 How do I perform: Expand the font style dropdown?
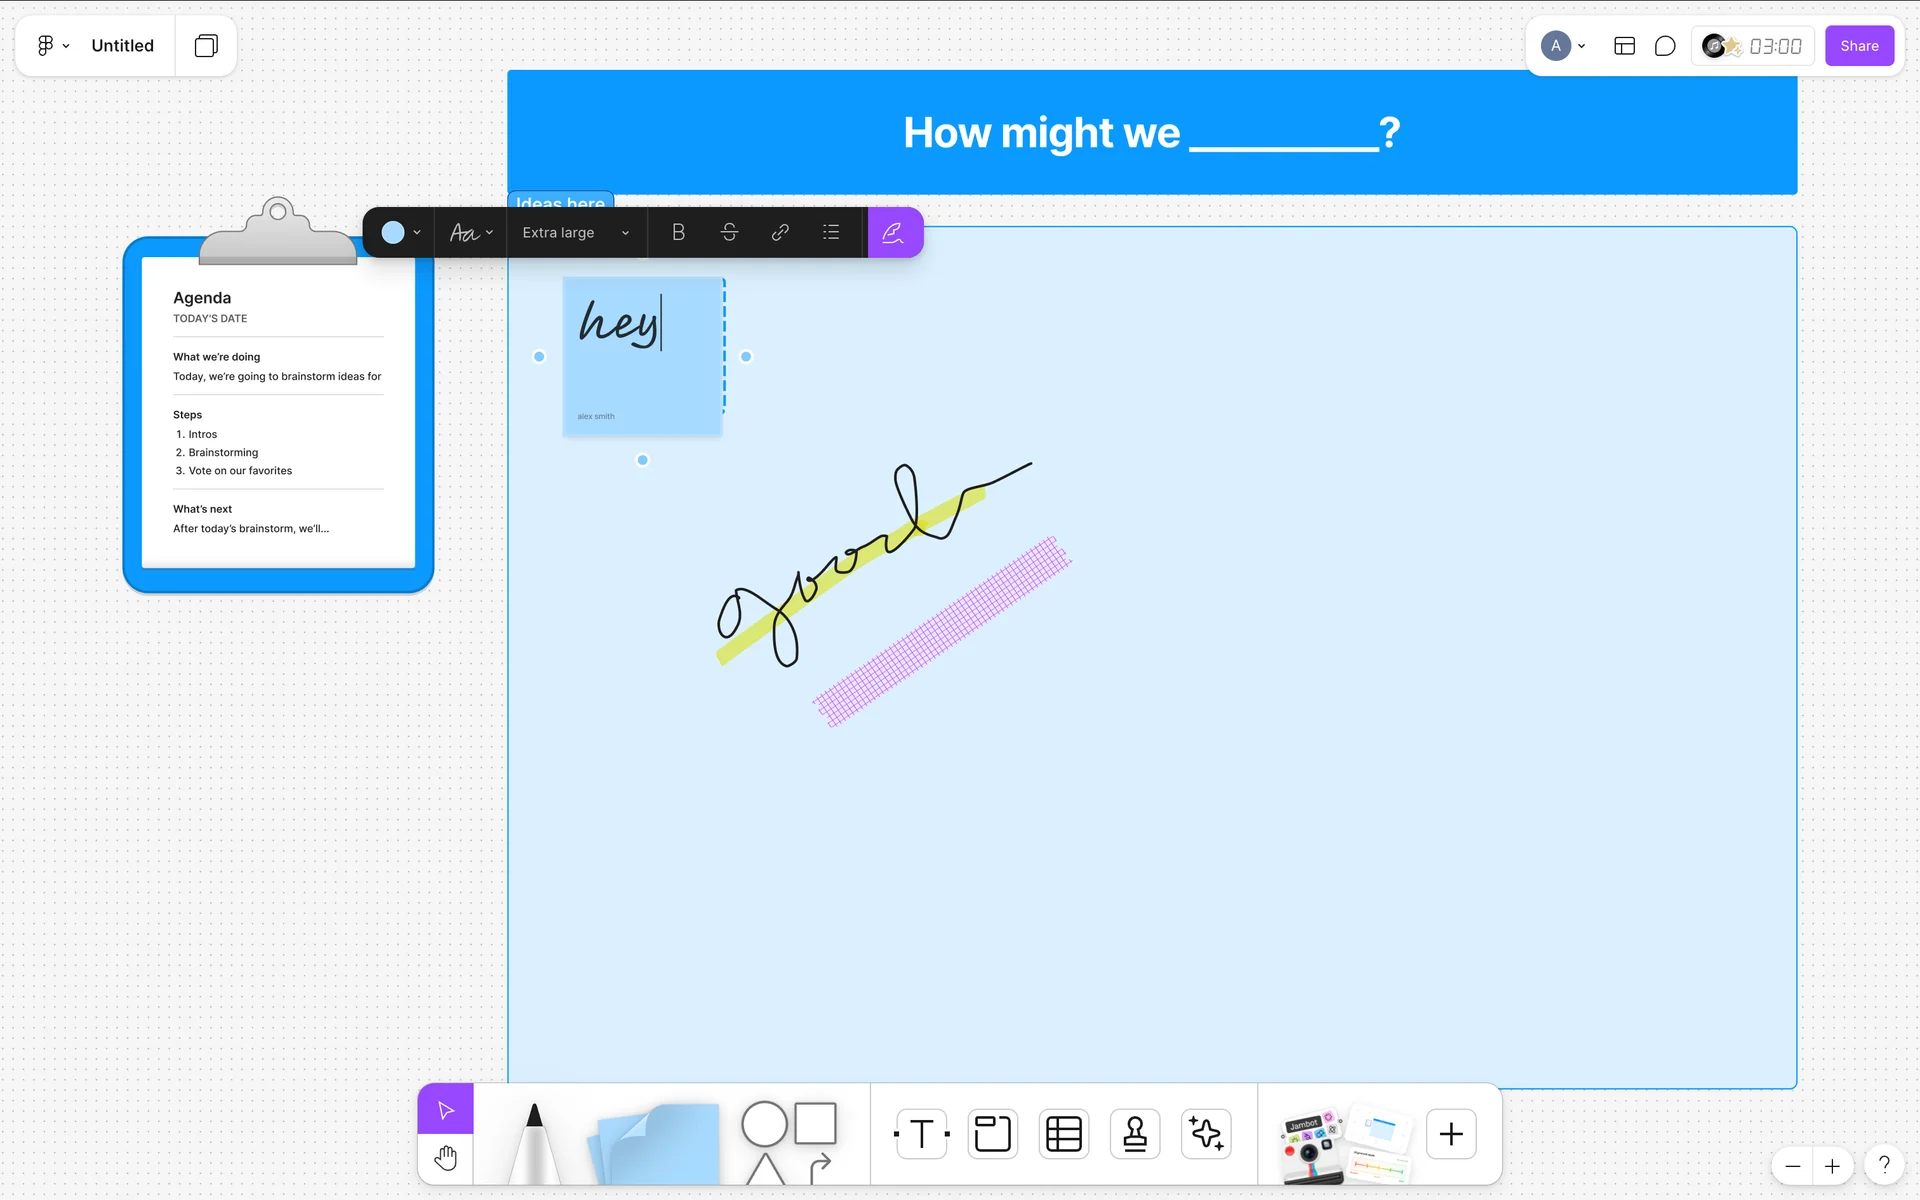coord(471,232)
